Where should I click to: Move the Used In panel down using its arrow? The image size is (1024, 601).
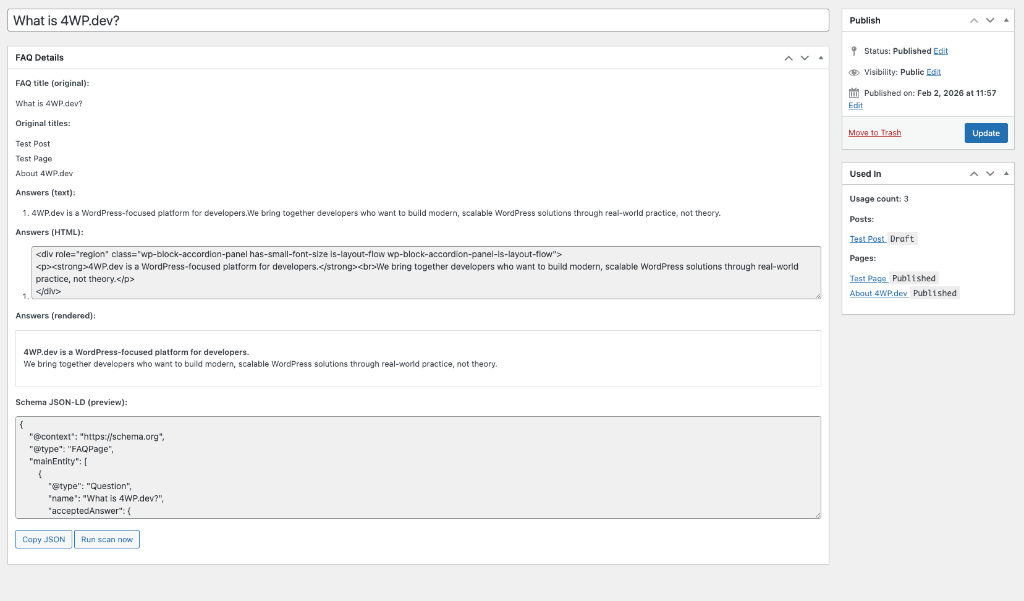(990, 173)
